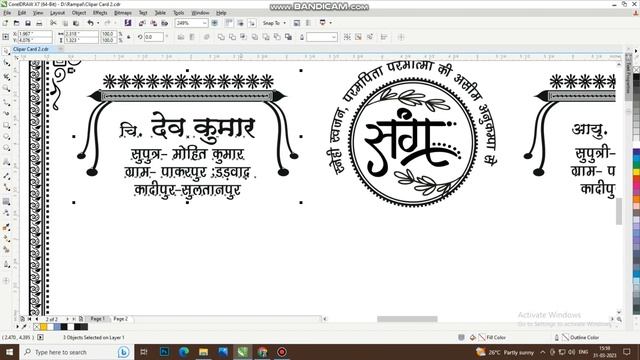Image resolution: width=640 pixels, height=360 pixels.
Task: Open the outline width dropdown
Action: pyautogui.click(x=334, y=37)
